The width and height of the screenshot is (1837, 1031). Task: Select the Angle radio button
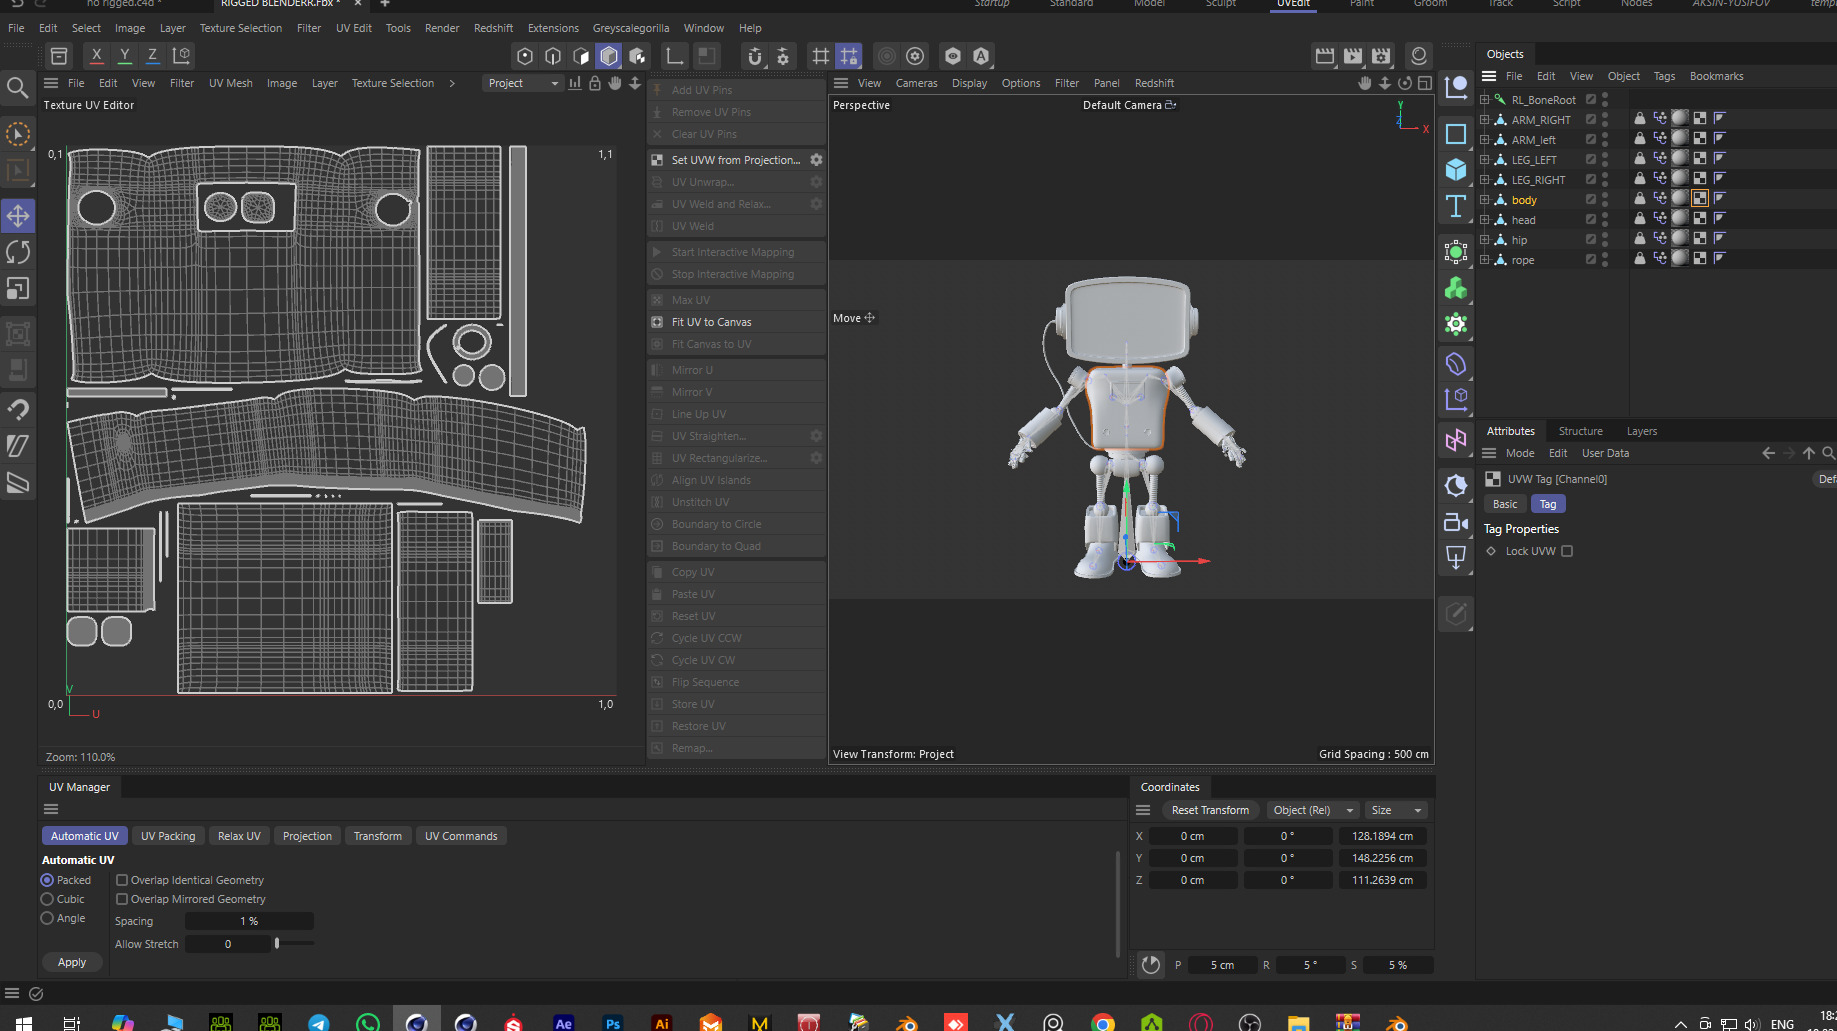47,918
